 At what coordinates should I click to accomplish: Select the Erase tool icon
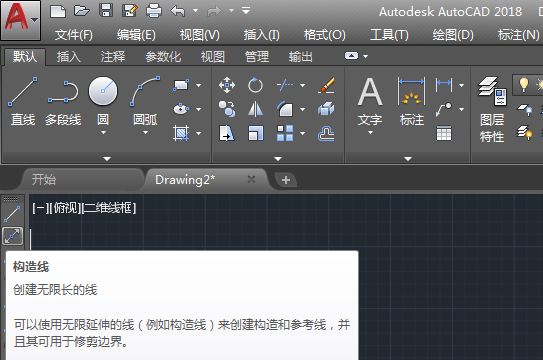[x=326, y=85]
